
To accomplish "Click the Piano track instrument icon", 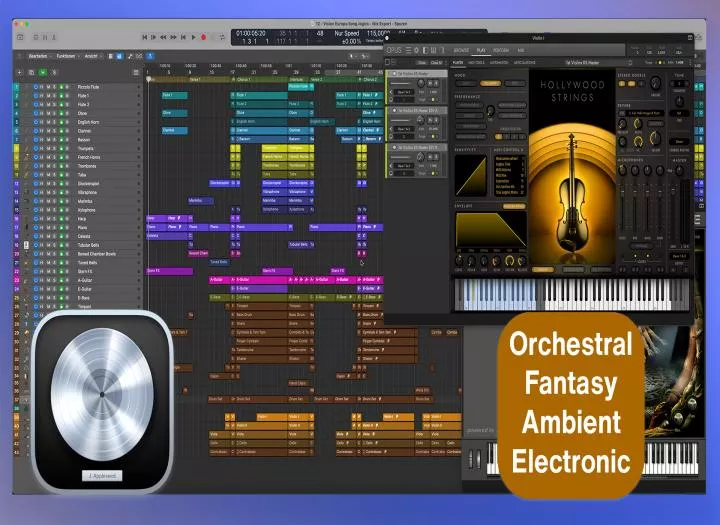I will tap(27, 227).
